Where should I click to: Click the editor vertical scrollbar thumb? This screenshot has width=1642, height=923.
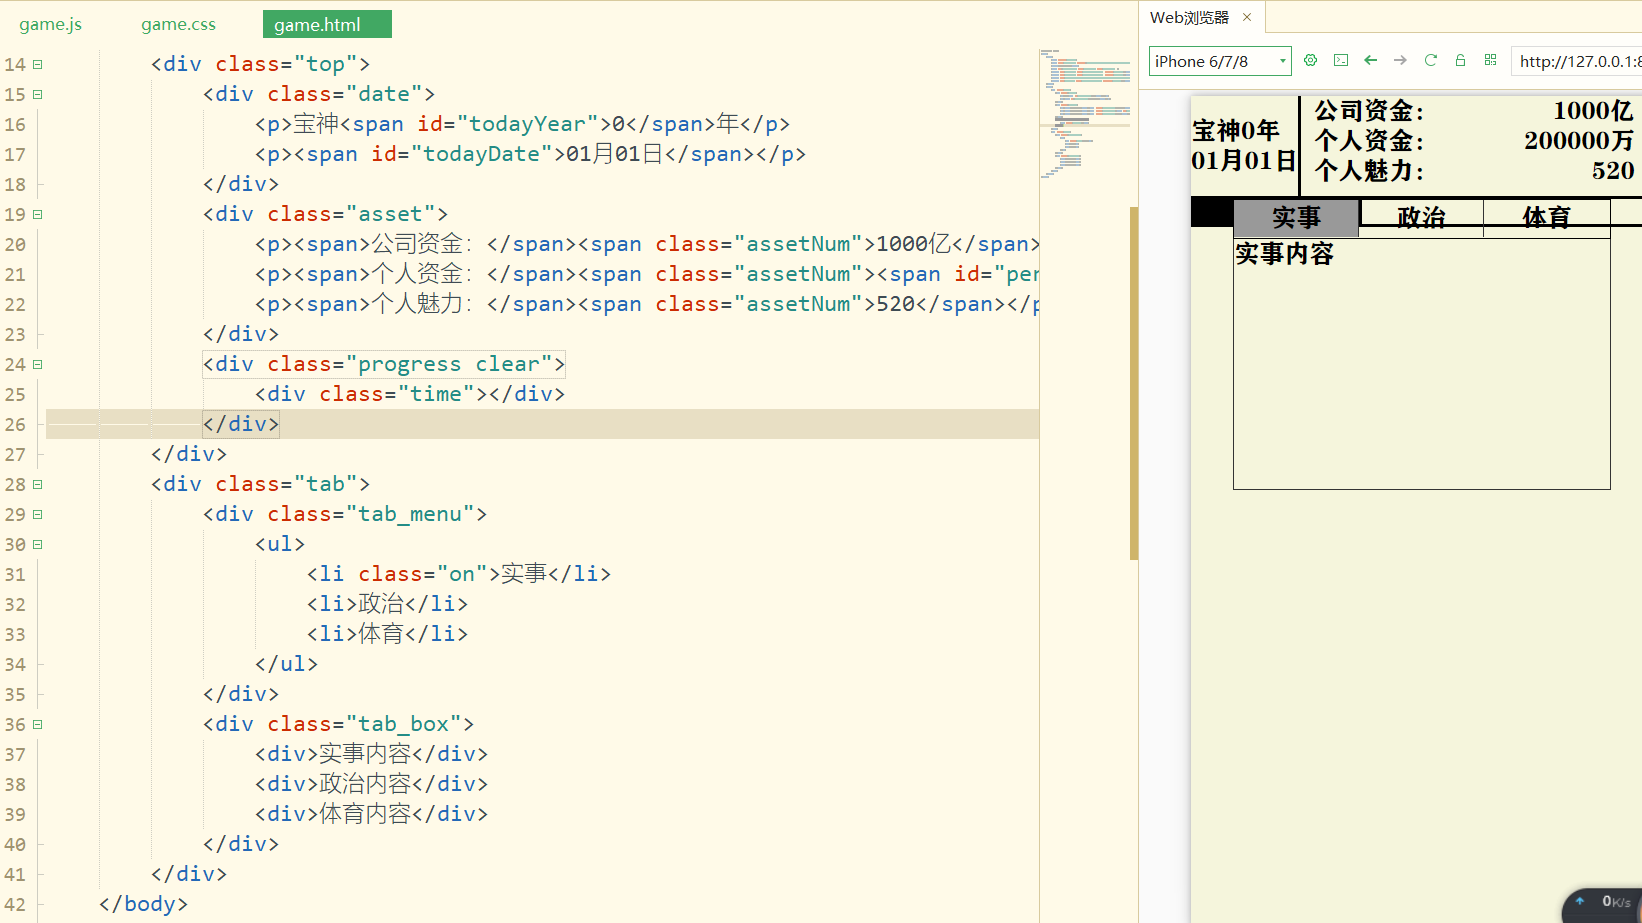(x=1134, y=383)
